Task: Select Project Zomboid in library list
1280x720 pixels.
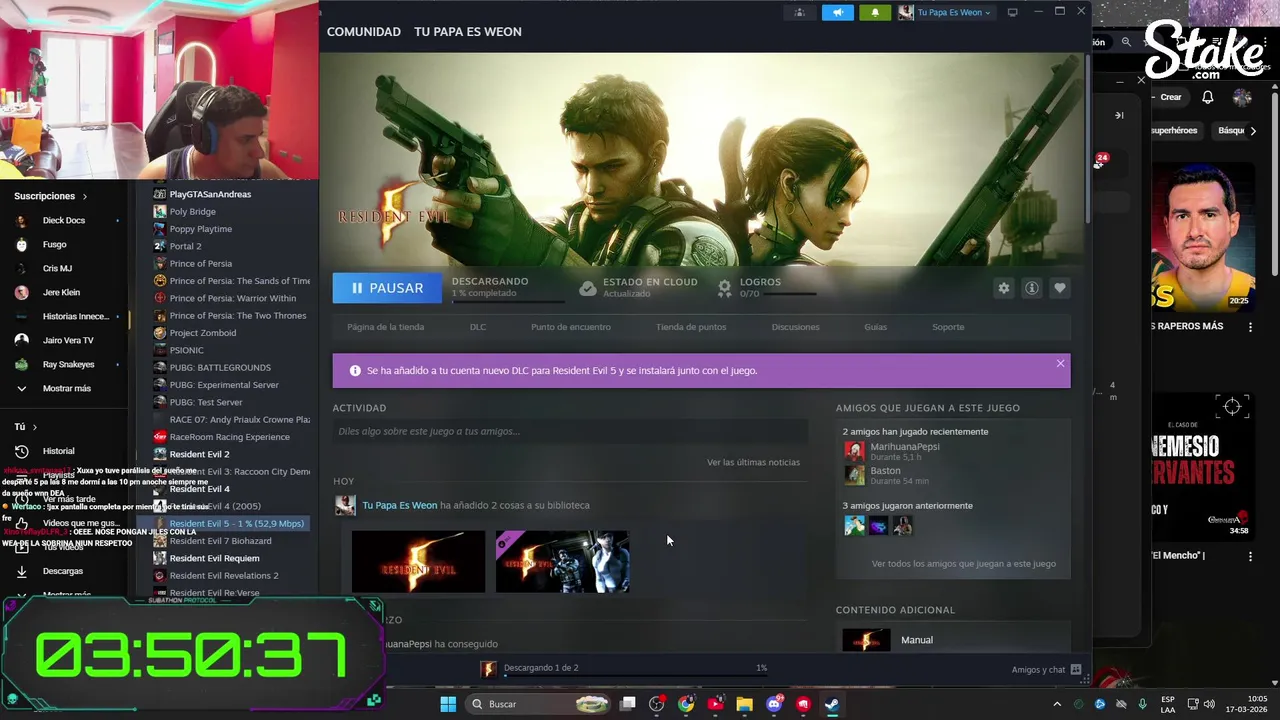Action: click(x=203, y=333)
